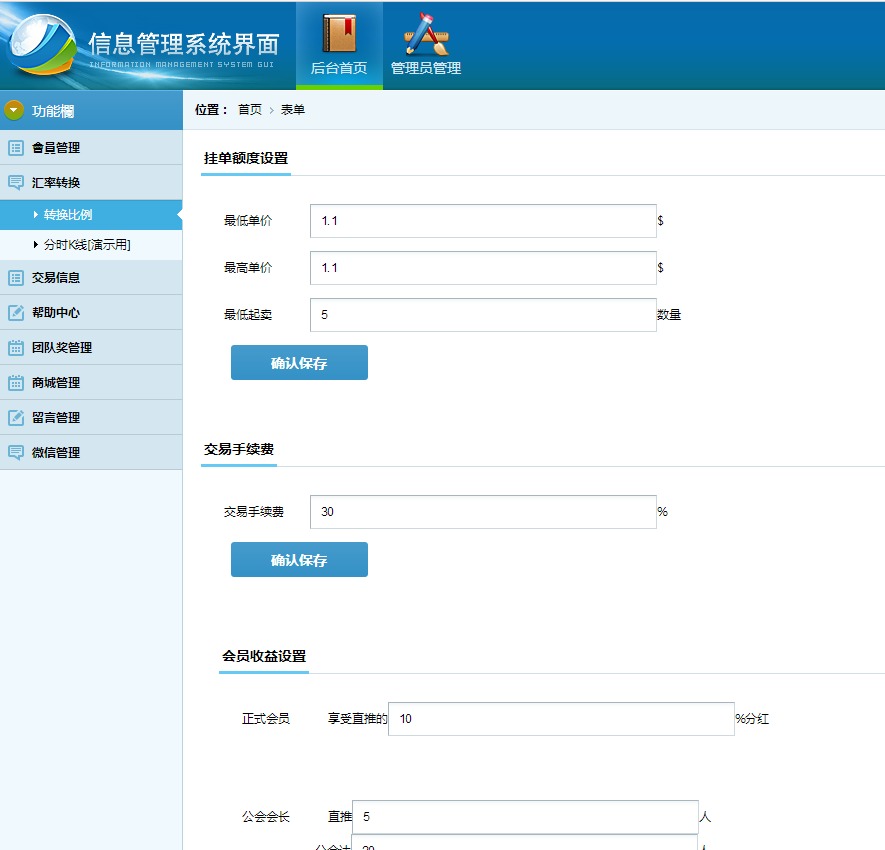Focus 正式会员 享受直推的 dividend field
The image size is (885, 850).
coord(561,718)
